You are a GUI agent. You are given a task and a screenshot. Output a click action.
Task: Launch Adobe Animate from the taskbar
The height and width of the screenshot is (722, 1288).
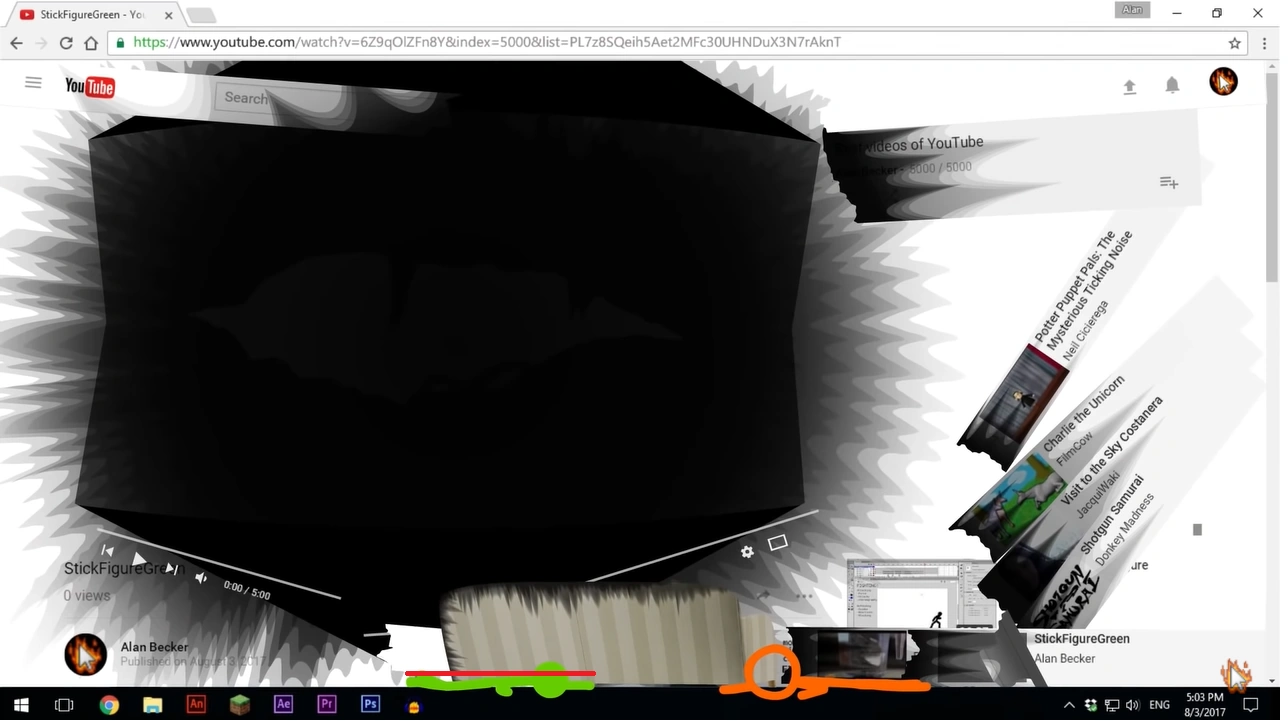pos(196,705)
